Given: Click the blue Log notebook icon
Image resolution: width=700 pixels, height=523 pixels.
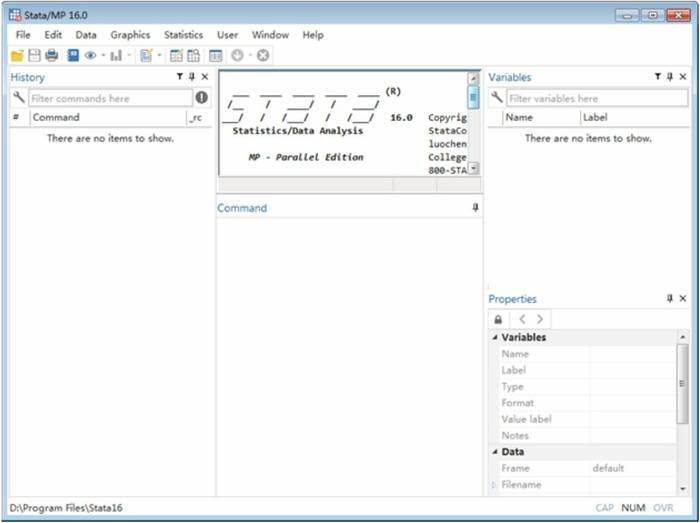Looking at the screenshot, I should tap(73, 55).
